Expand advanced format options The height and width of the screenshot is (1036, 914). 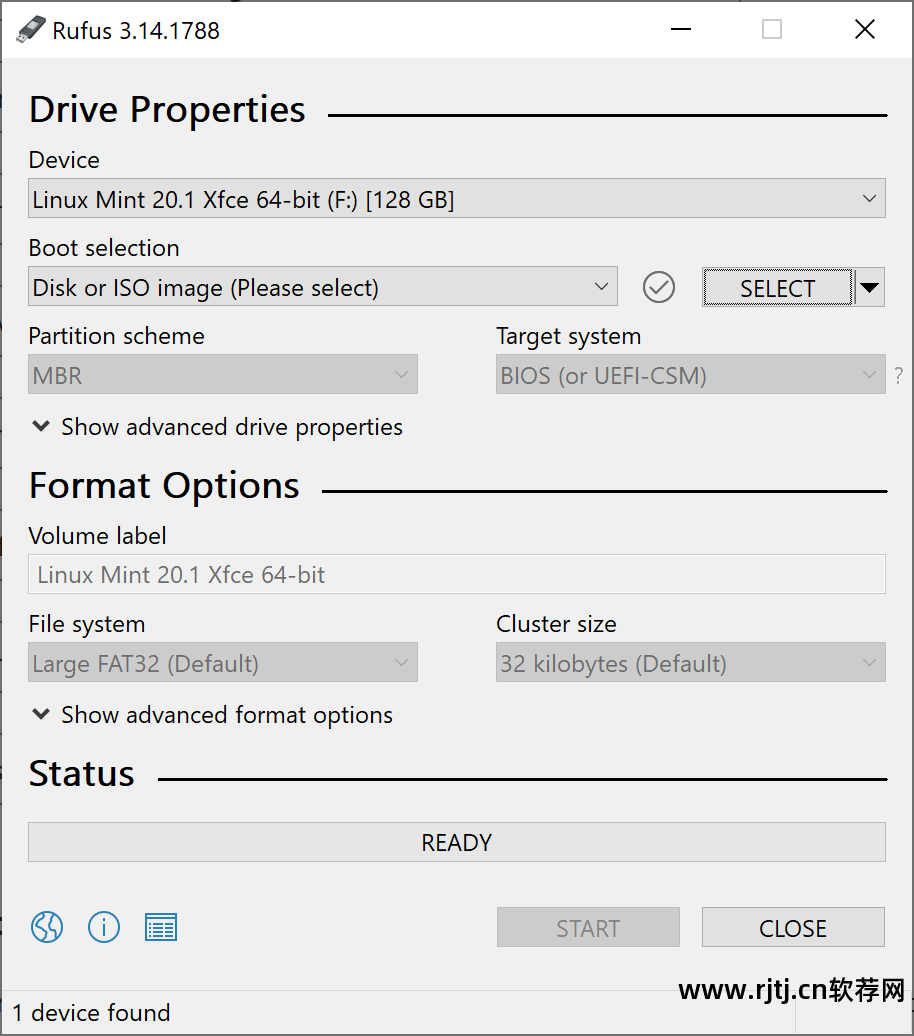(x=212, y=715)
